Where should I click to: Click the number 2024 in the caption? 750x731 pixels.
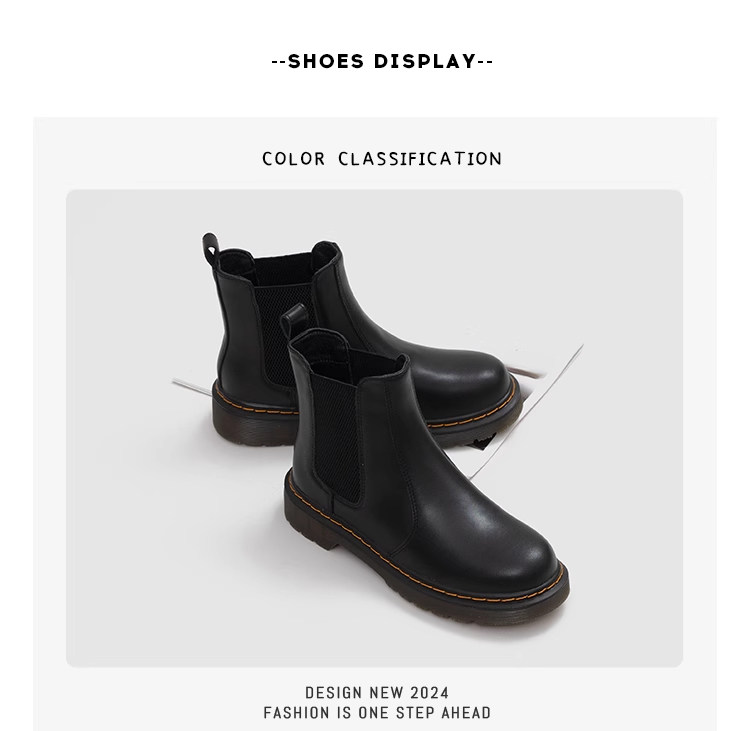[430, 693]
